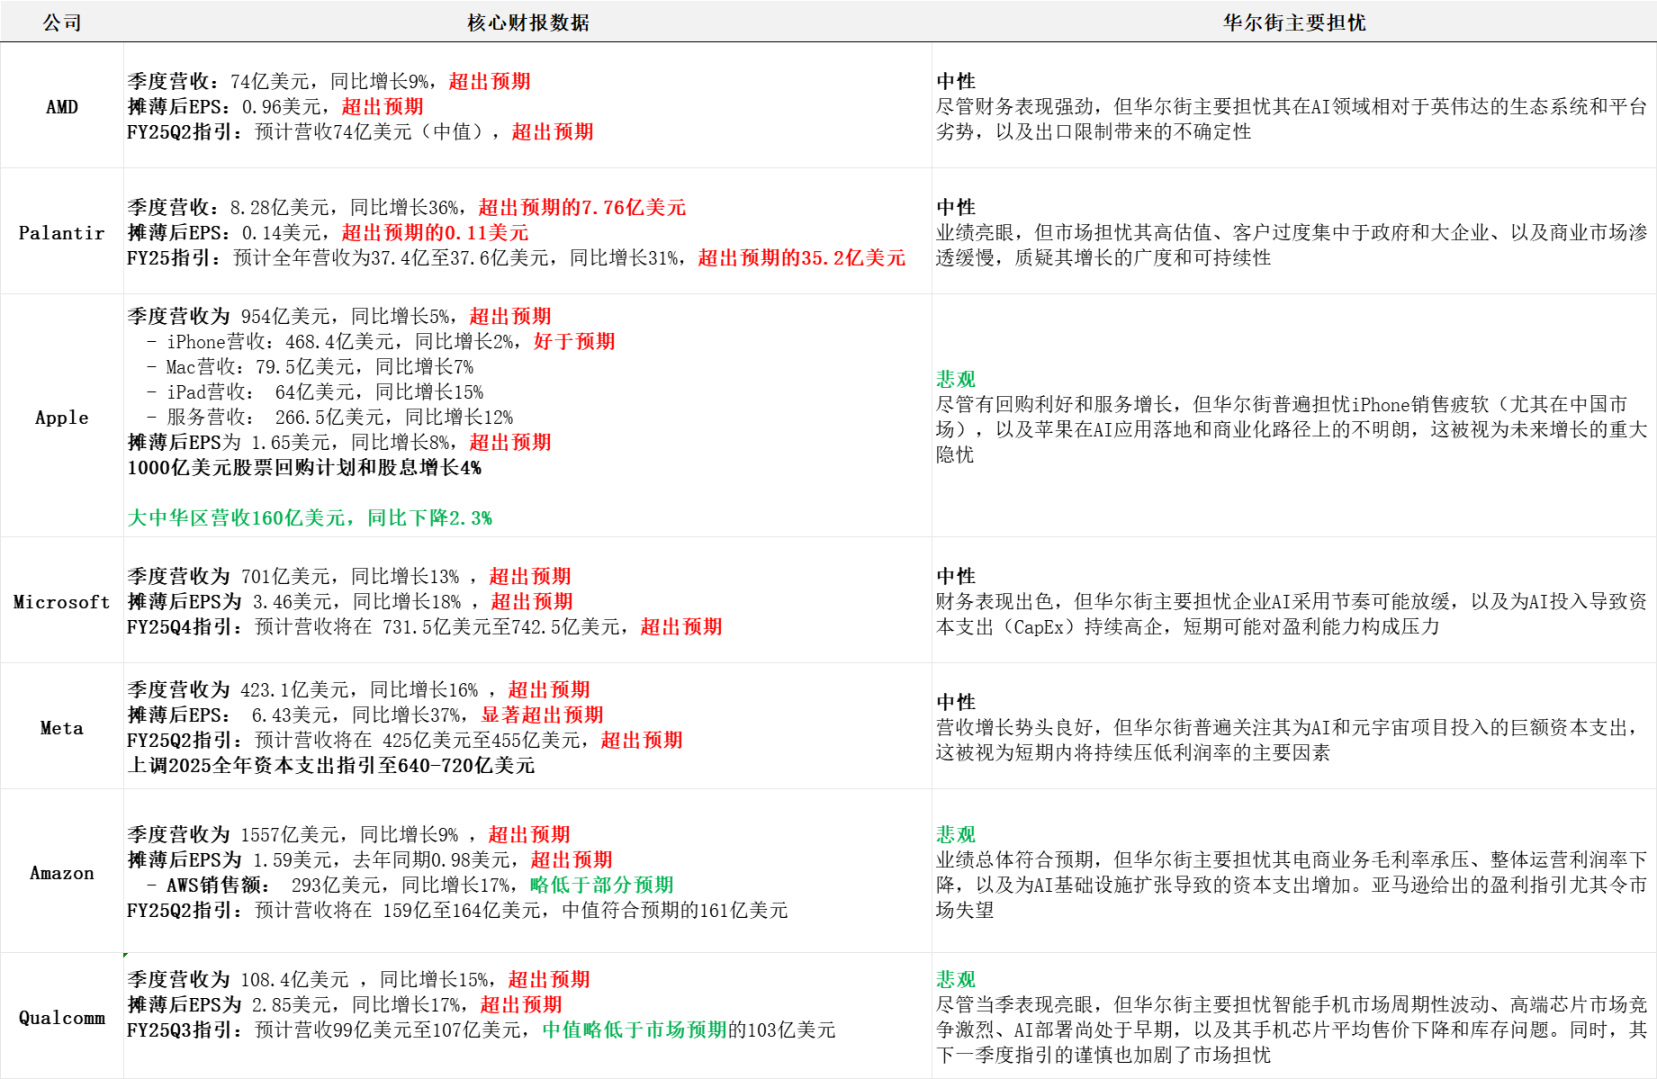This screenshot has height=1079, width=1657.
Task: Click the red 超出预期的35.2亿美元 text
Action: (802, 257)
